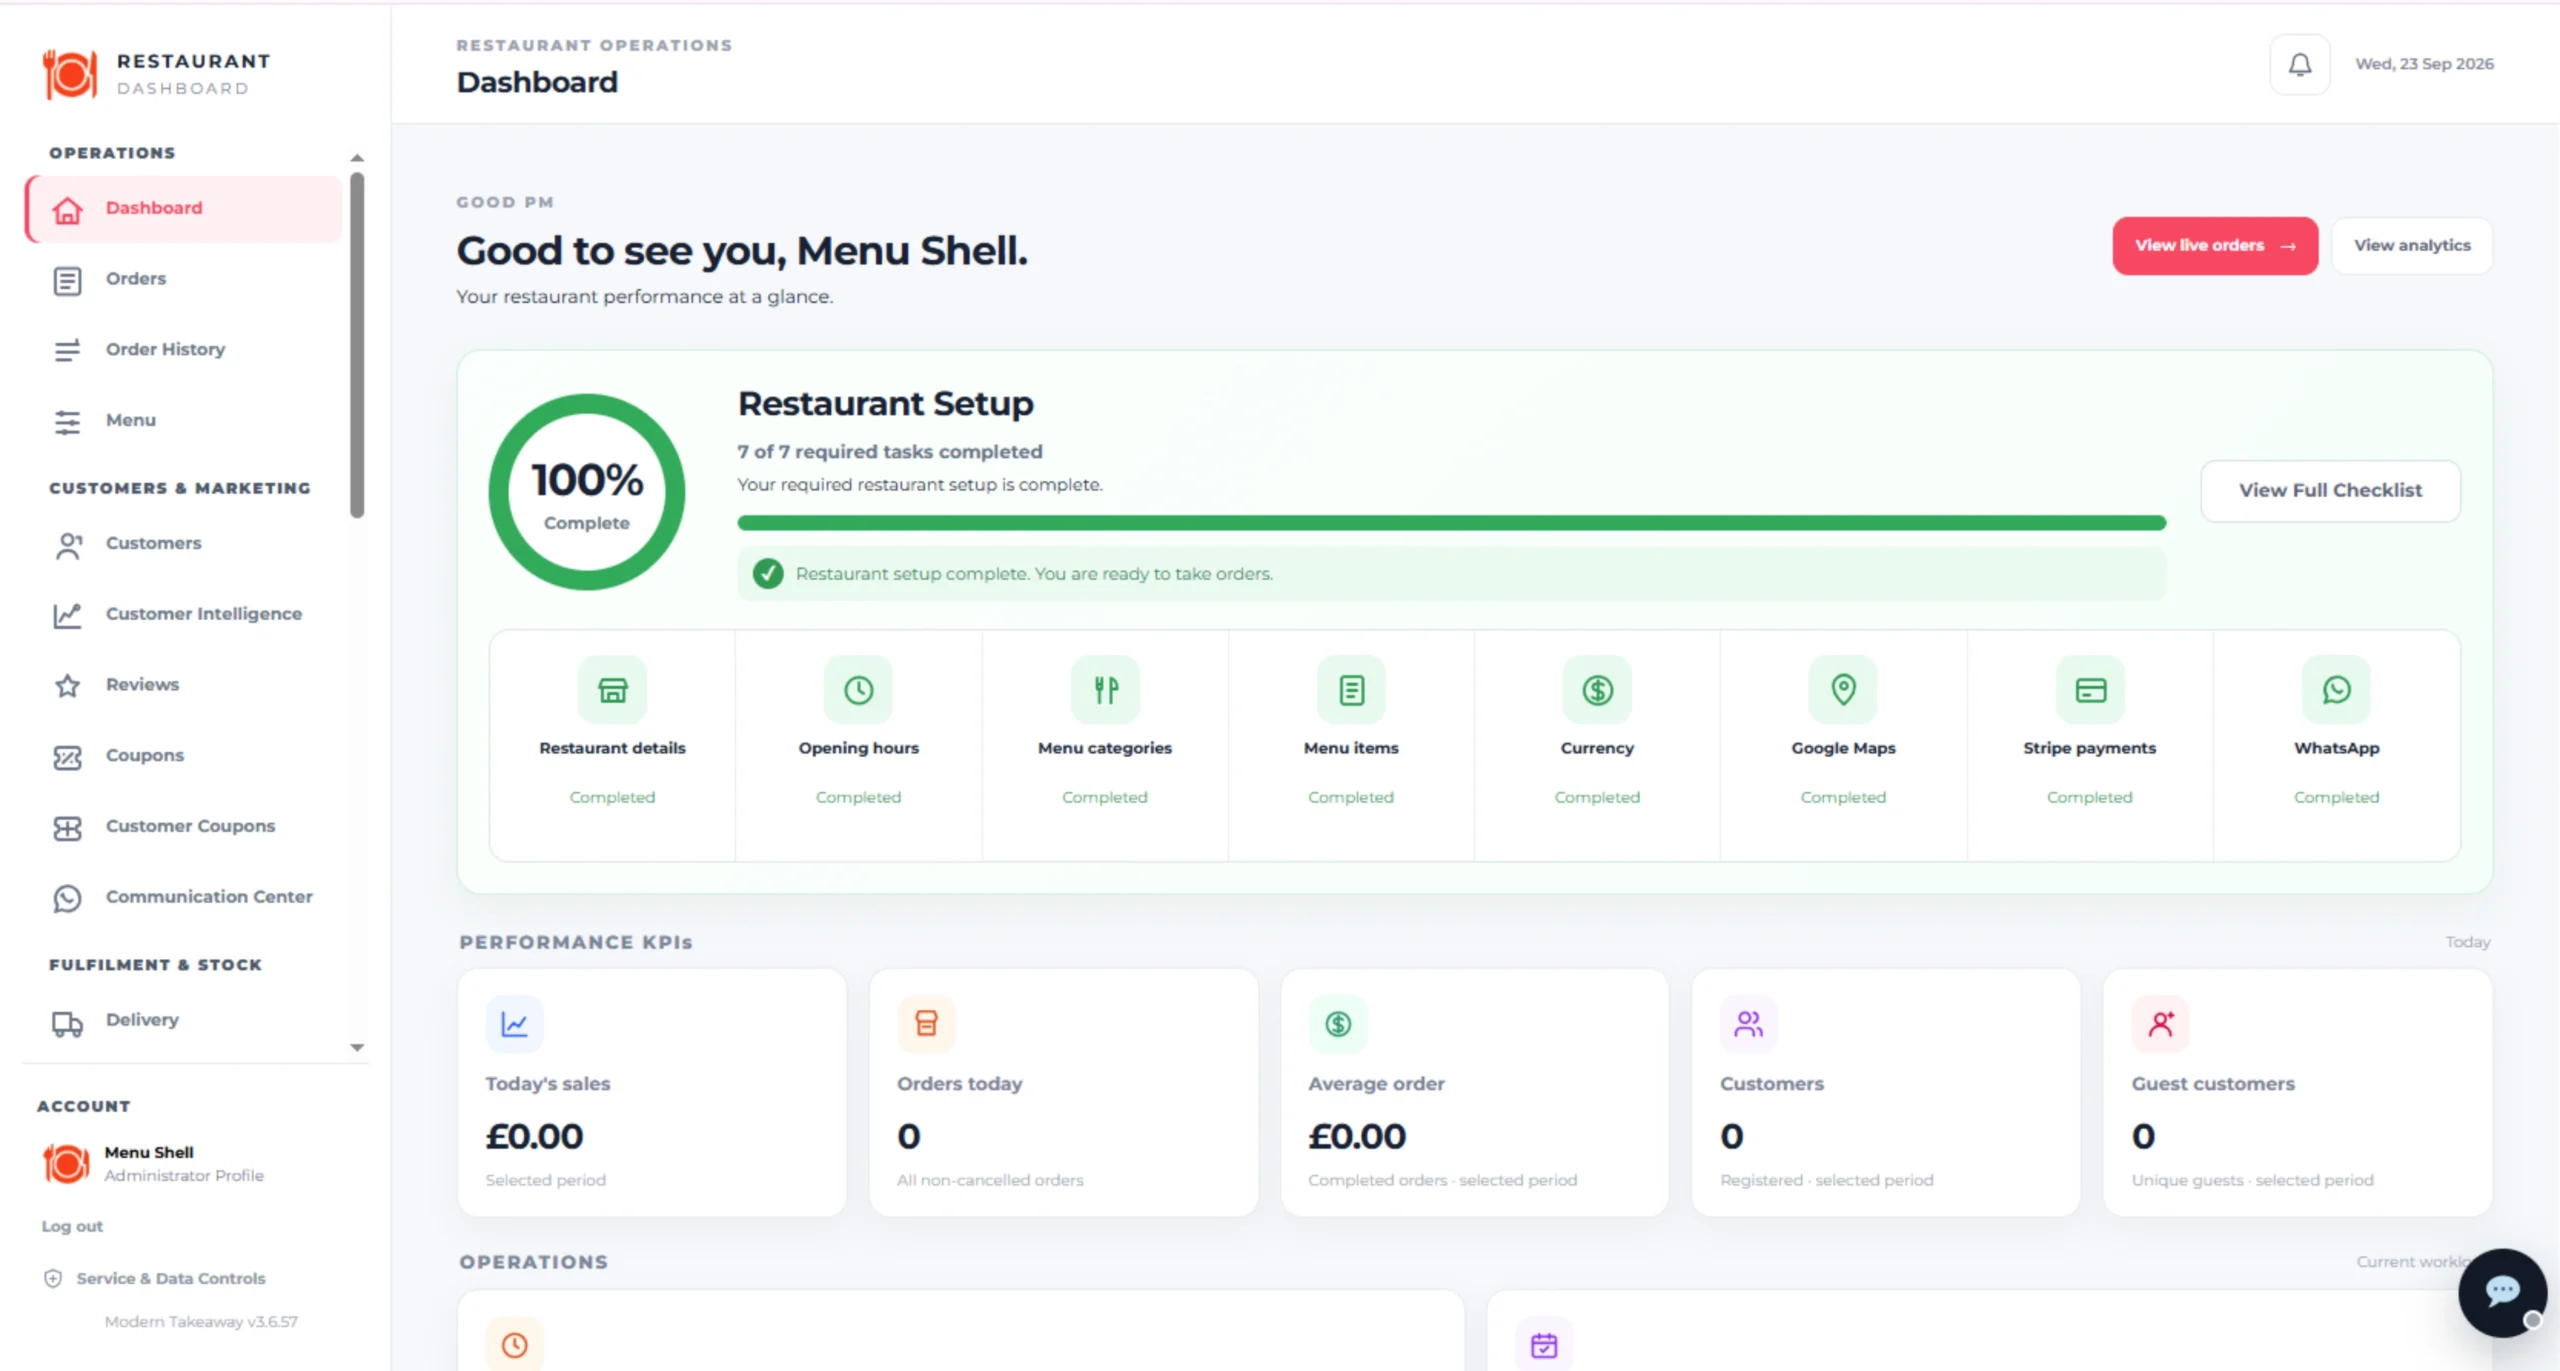2560x1371 pixels.
Task: Open the Delivery page
Action: click(x=184, y=1021)
